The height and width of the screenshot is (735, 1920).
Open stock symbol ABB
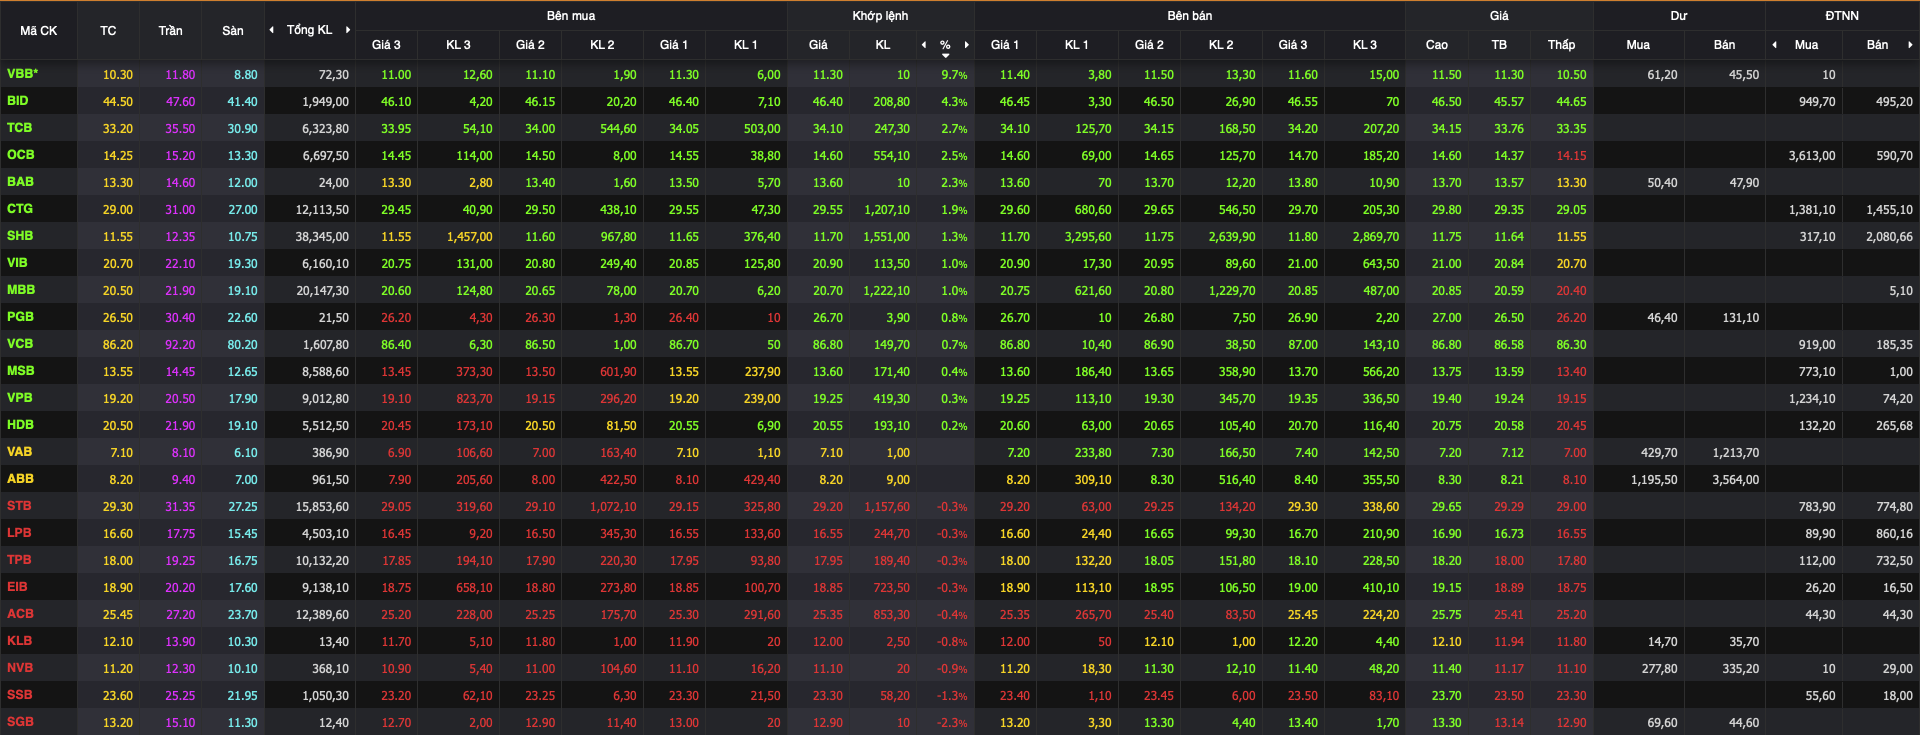point(21,479)
